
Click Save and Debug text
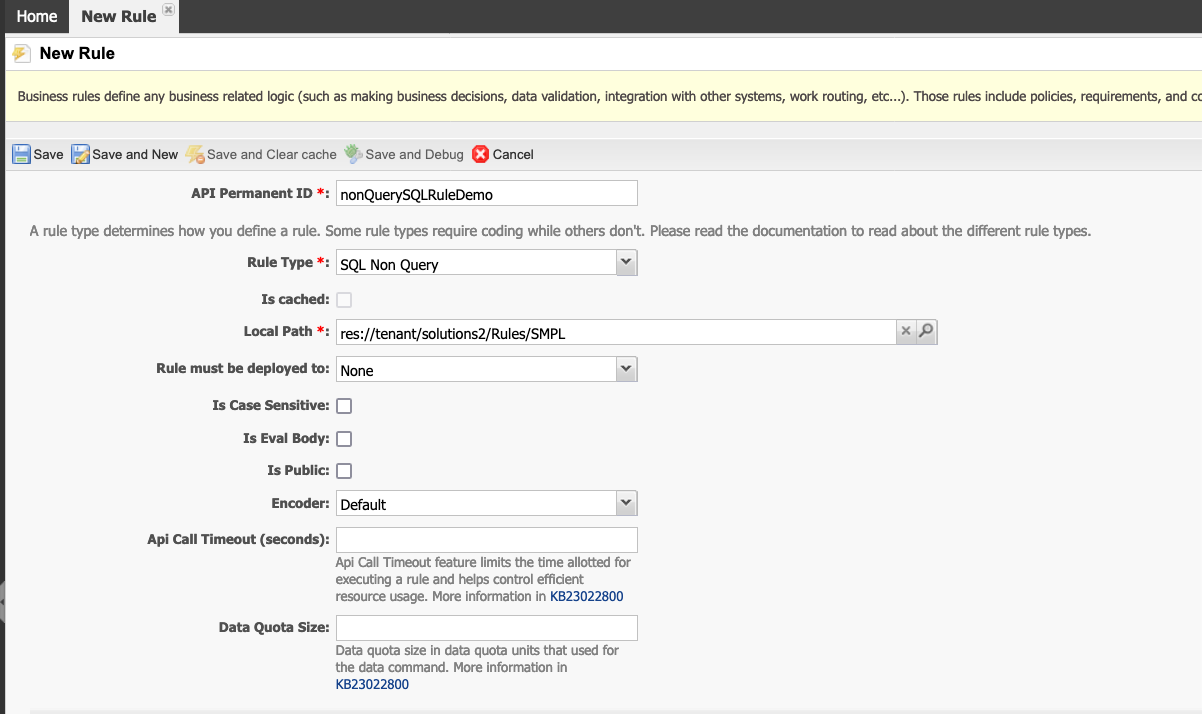[415, 154]
